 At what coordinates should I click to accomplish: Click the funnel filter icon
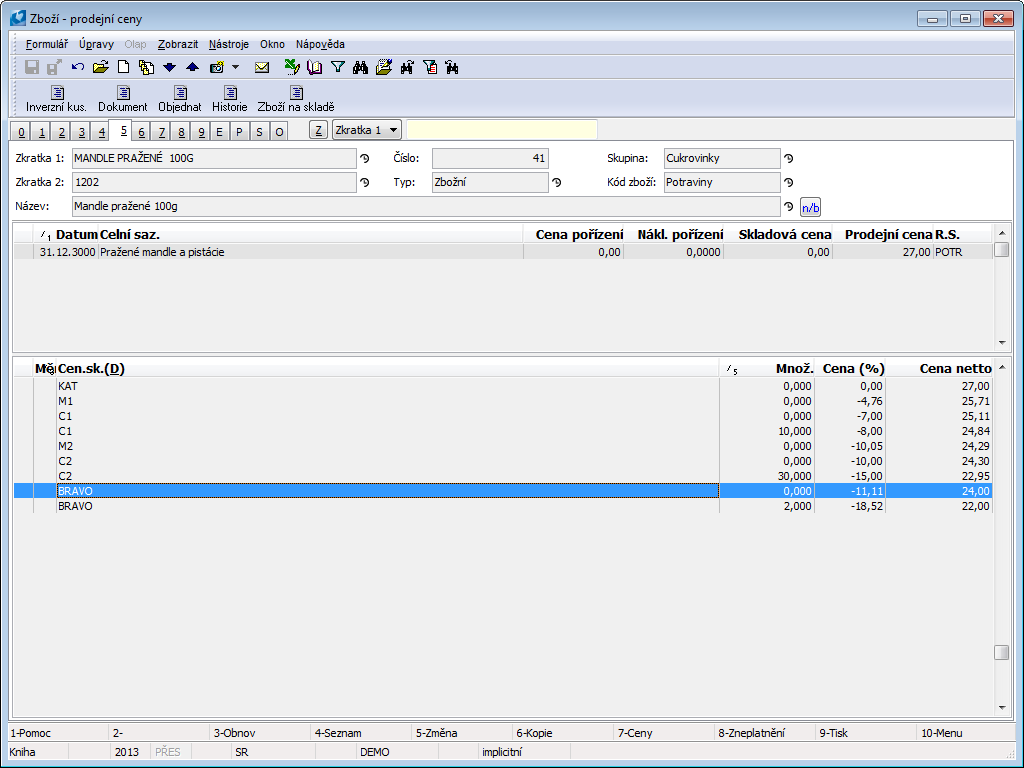(x=338, y=68)
